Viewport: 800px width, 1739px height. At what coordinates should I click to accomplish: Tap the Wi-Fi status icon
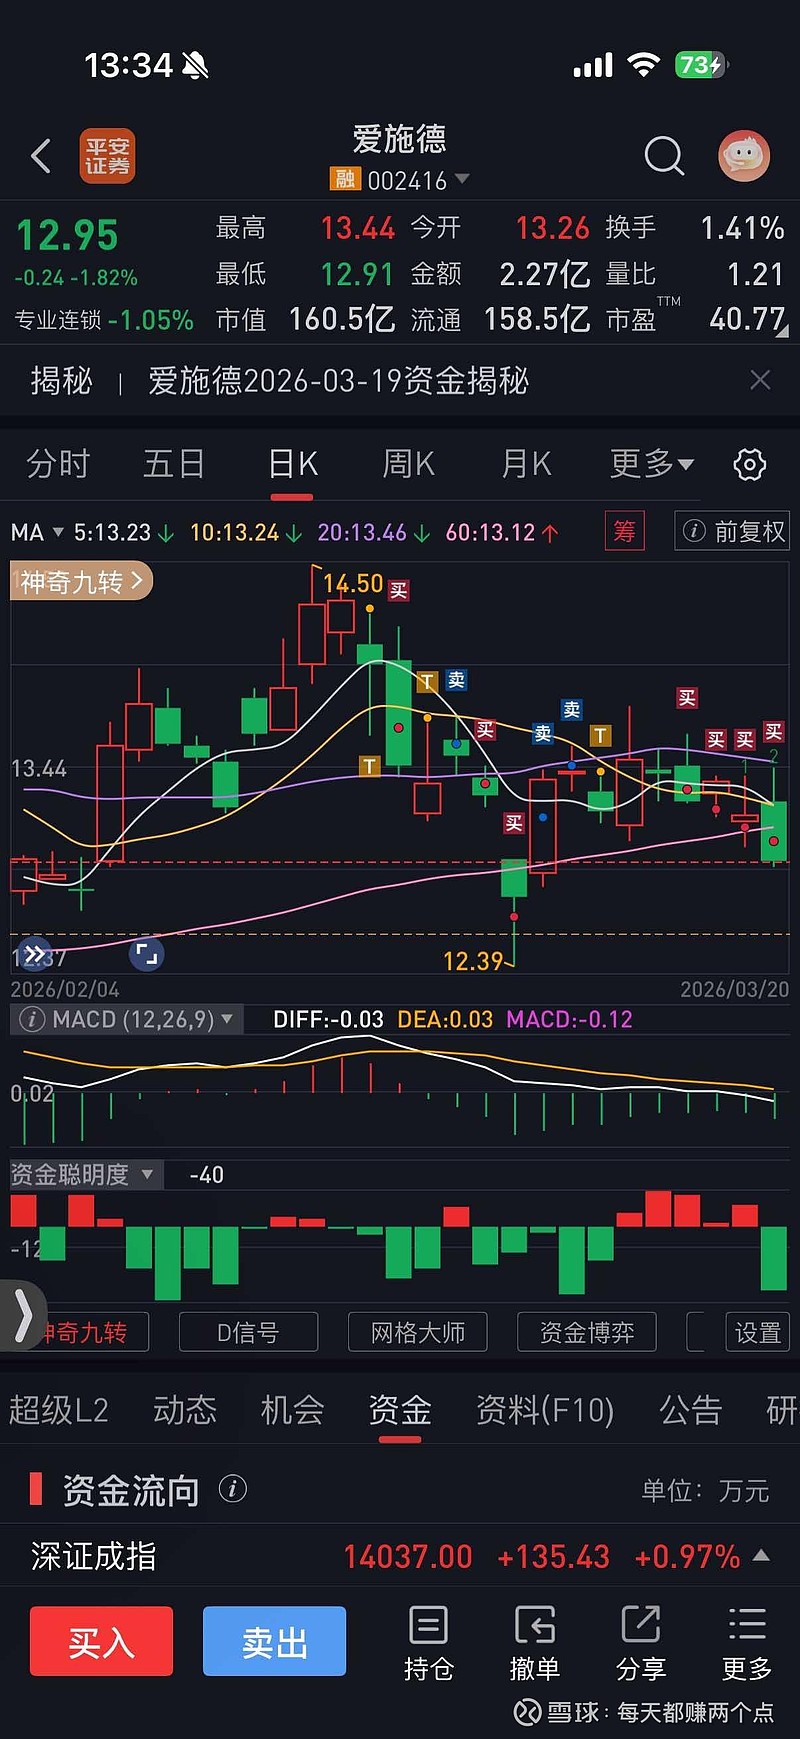pos(643,66)
